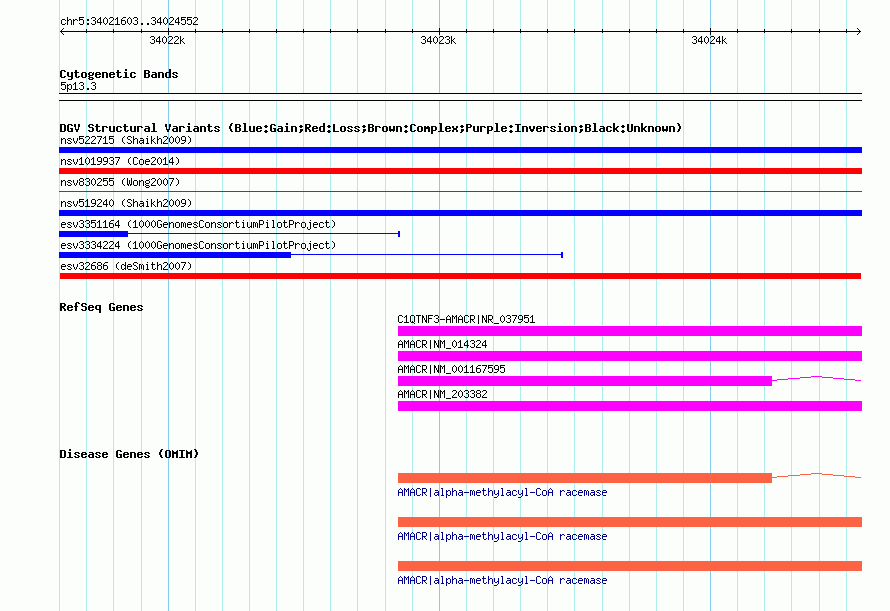
Task: Select the thick blue esv3351164 segment
Action: click(94, 234)
